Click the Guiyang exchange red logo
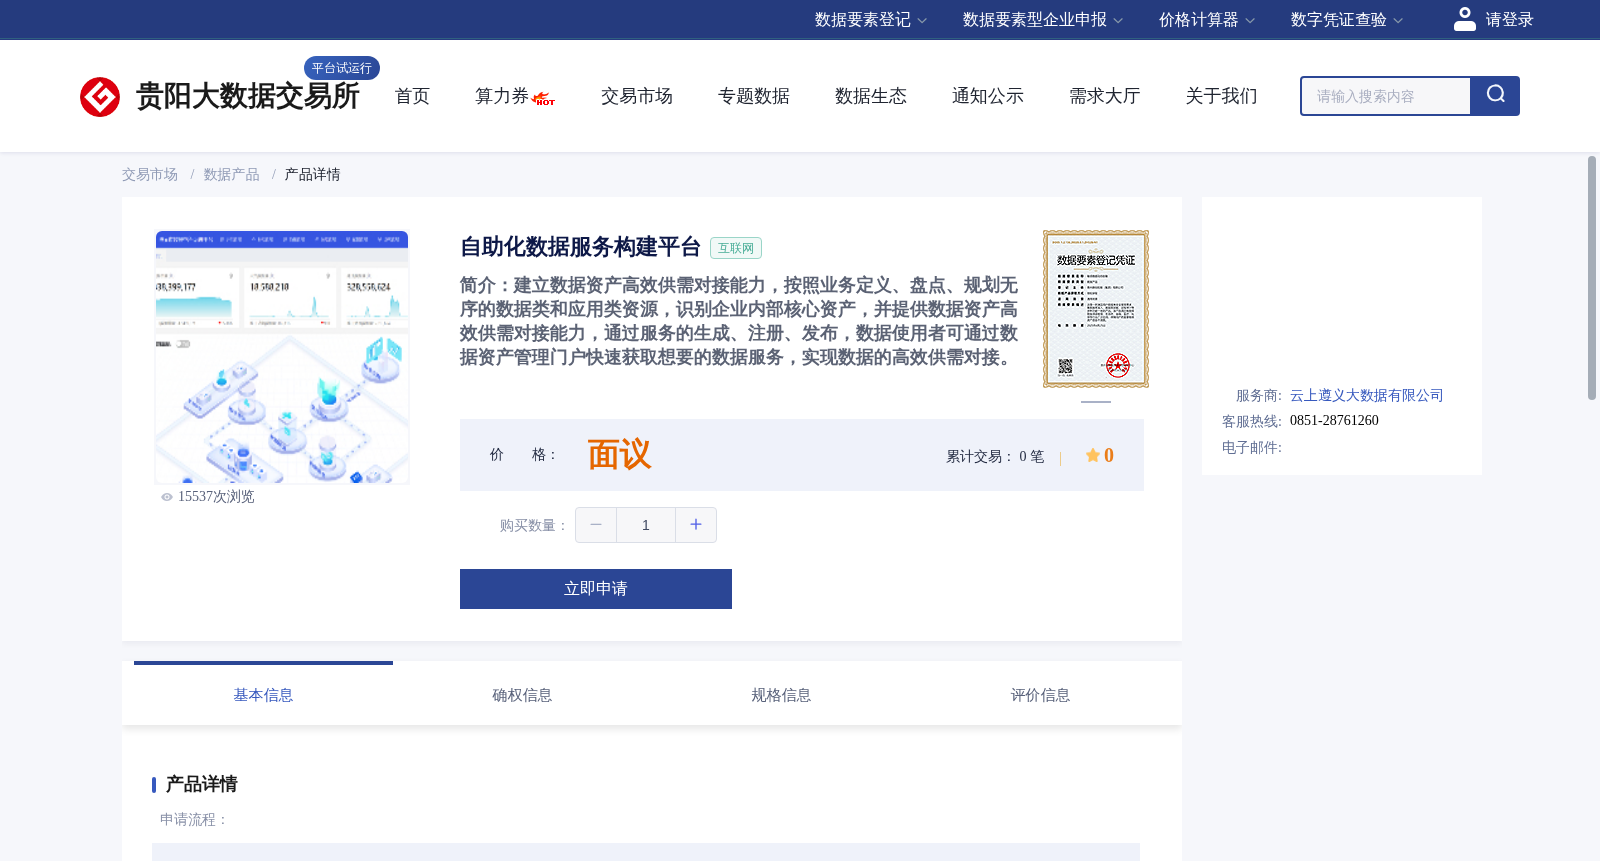1600x861 pixels. pyautogui.click(x=100, y=97)
